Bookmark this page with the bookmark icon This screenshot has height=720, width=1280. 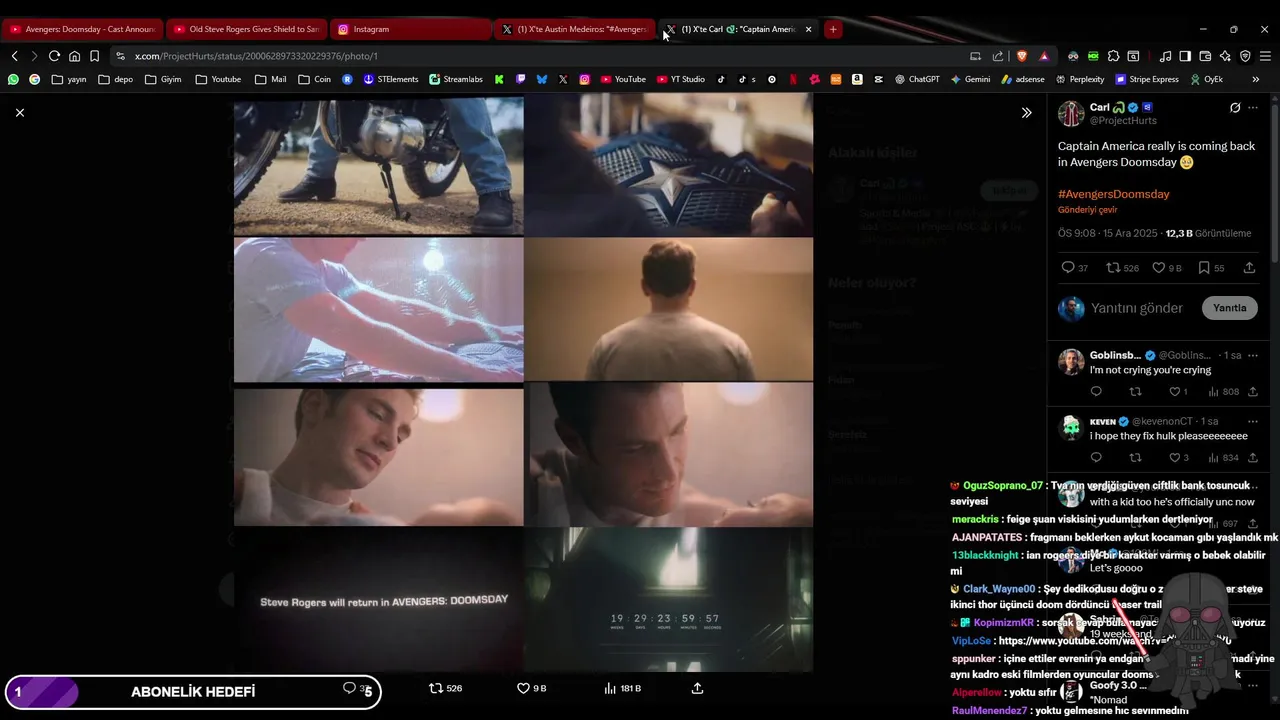pyautogui.click(x=94, y=56)
